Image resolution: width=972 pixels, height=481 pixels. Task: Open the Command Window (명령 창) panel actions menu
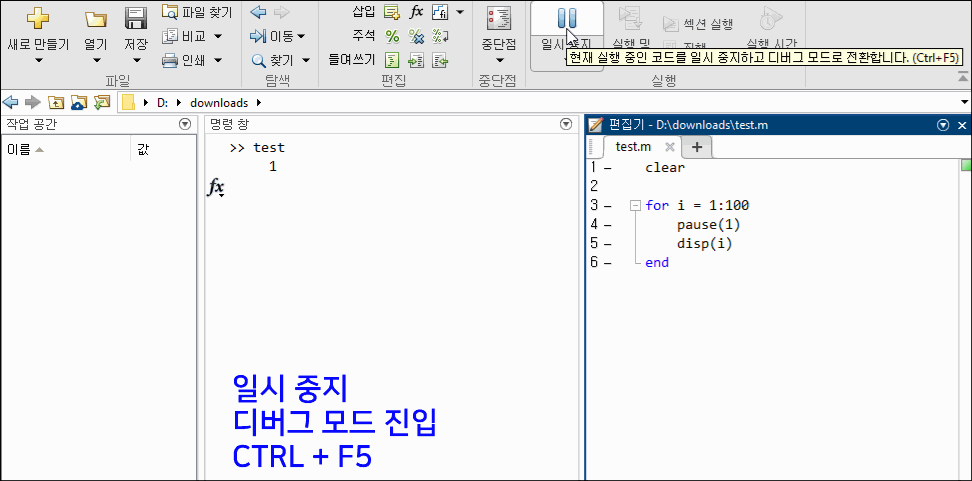pyautogui.click(x=565, y=125)
